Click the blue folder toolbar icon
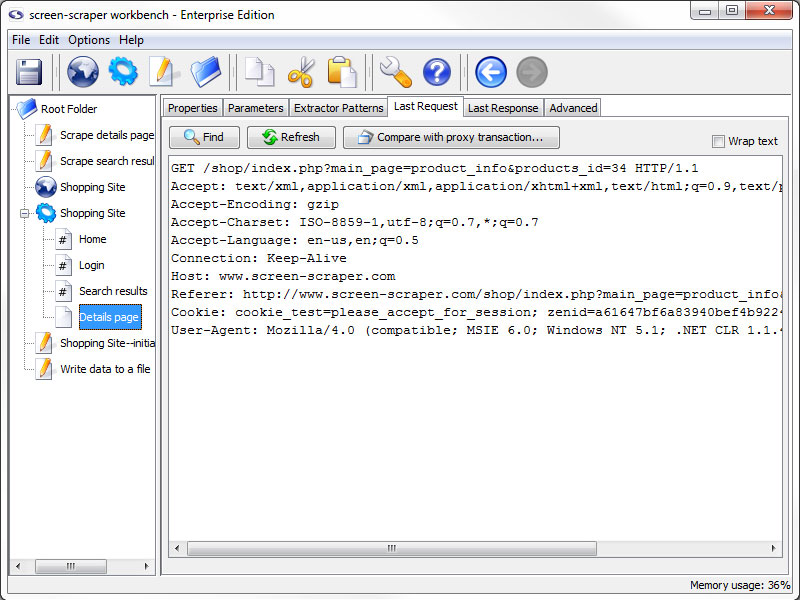 tap(206, 72)
